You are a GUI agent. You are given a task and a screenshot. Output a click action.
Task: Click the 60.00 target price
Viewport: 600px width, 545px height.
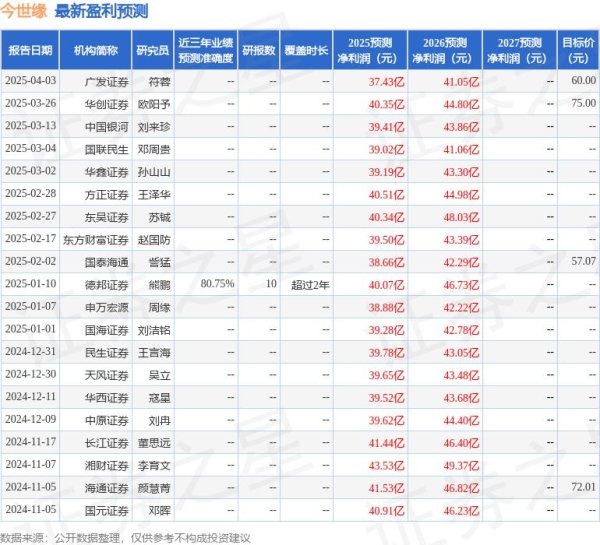pos(584,80)
